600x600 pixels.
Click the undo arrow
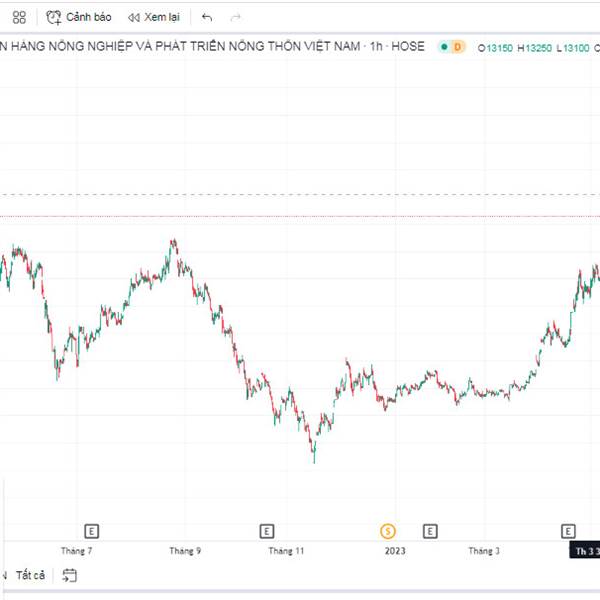coord(207,17)
